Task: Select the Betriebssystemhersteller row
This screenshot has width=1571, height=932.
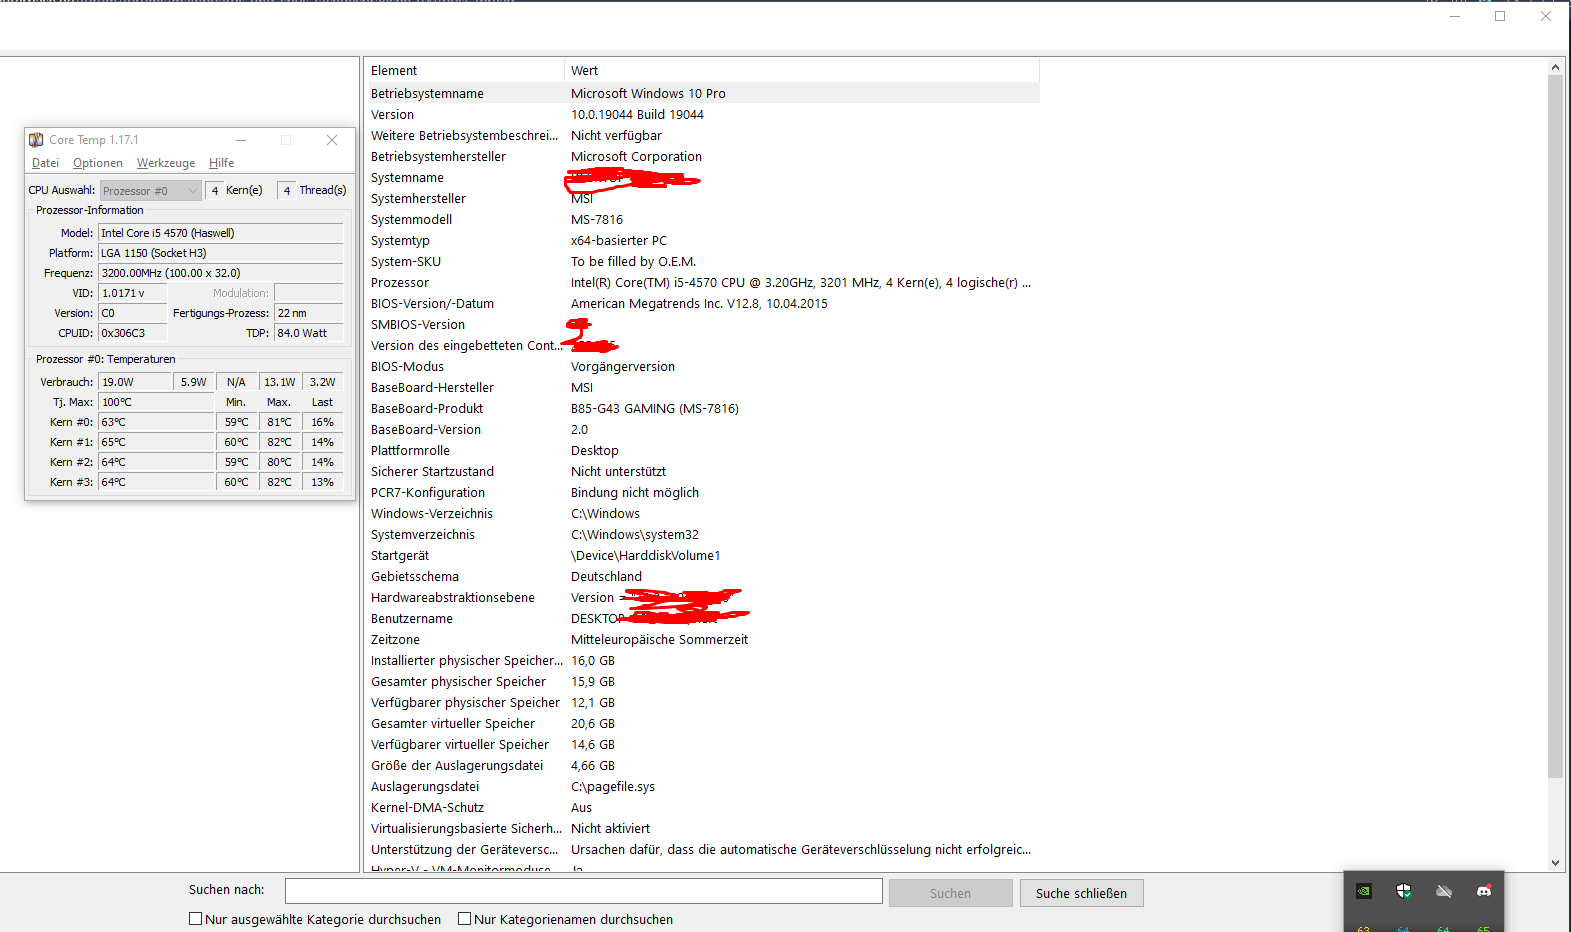Action: (702, 156)
